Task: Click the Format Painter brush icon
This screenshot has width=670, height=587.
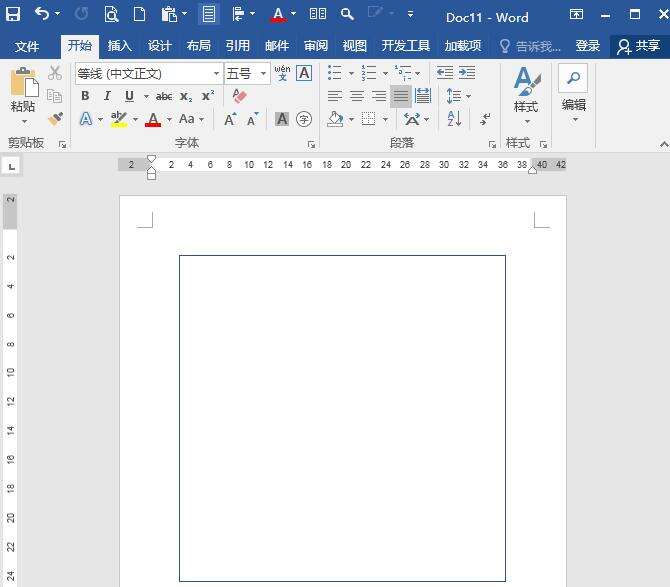Action: click(x=55, y=119)
